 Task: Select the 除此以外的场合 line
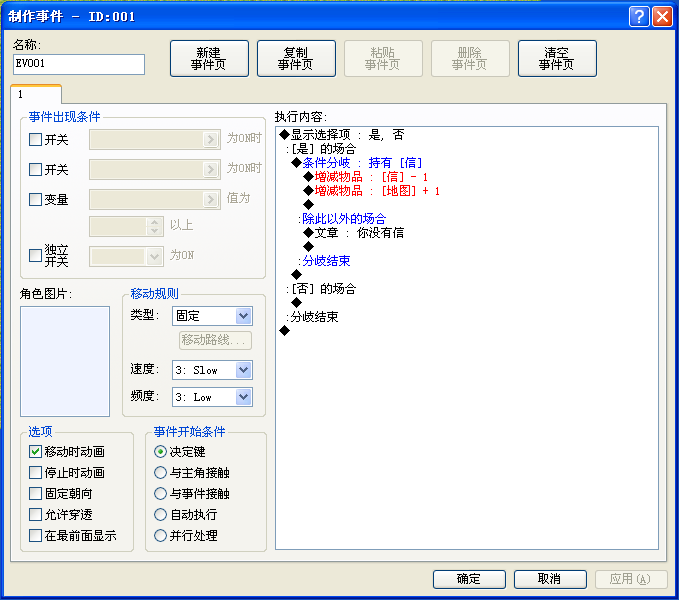coord(342,219)
